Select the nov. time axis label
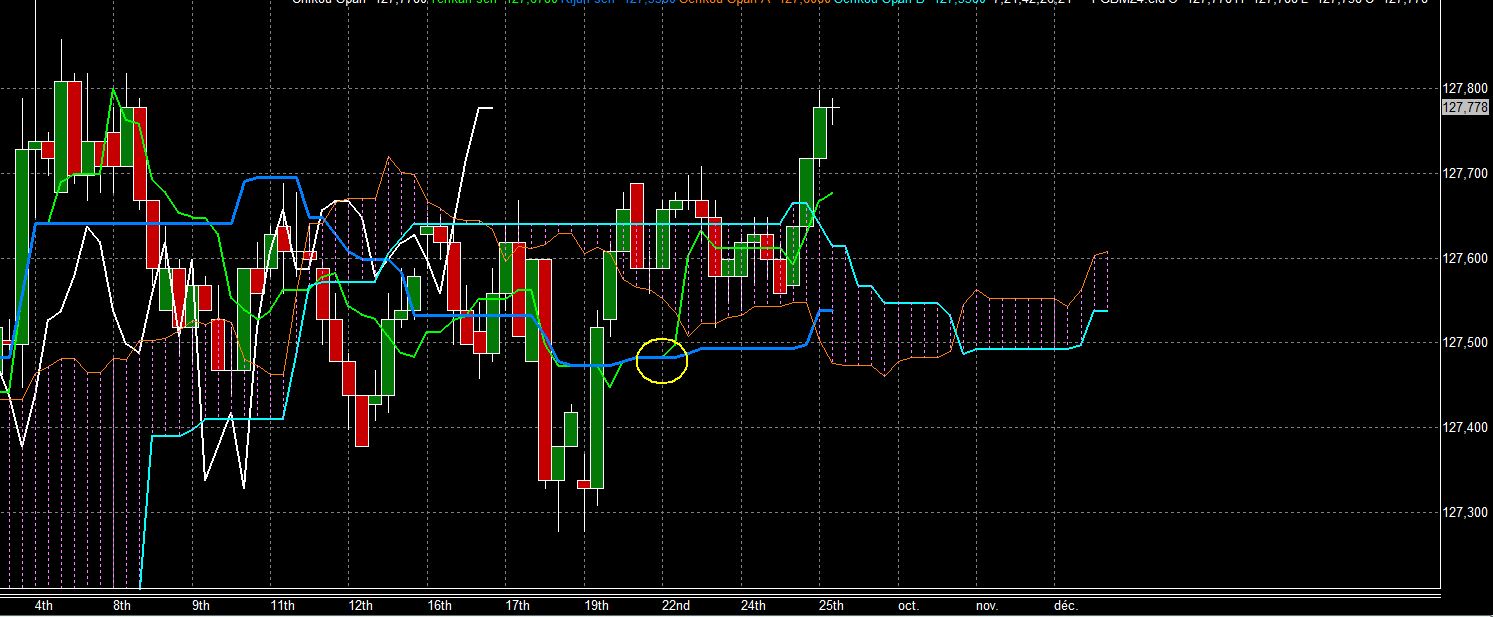 [987, 605]
